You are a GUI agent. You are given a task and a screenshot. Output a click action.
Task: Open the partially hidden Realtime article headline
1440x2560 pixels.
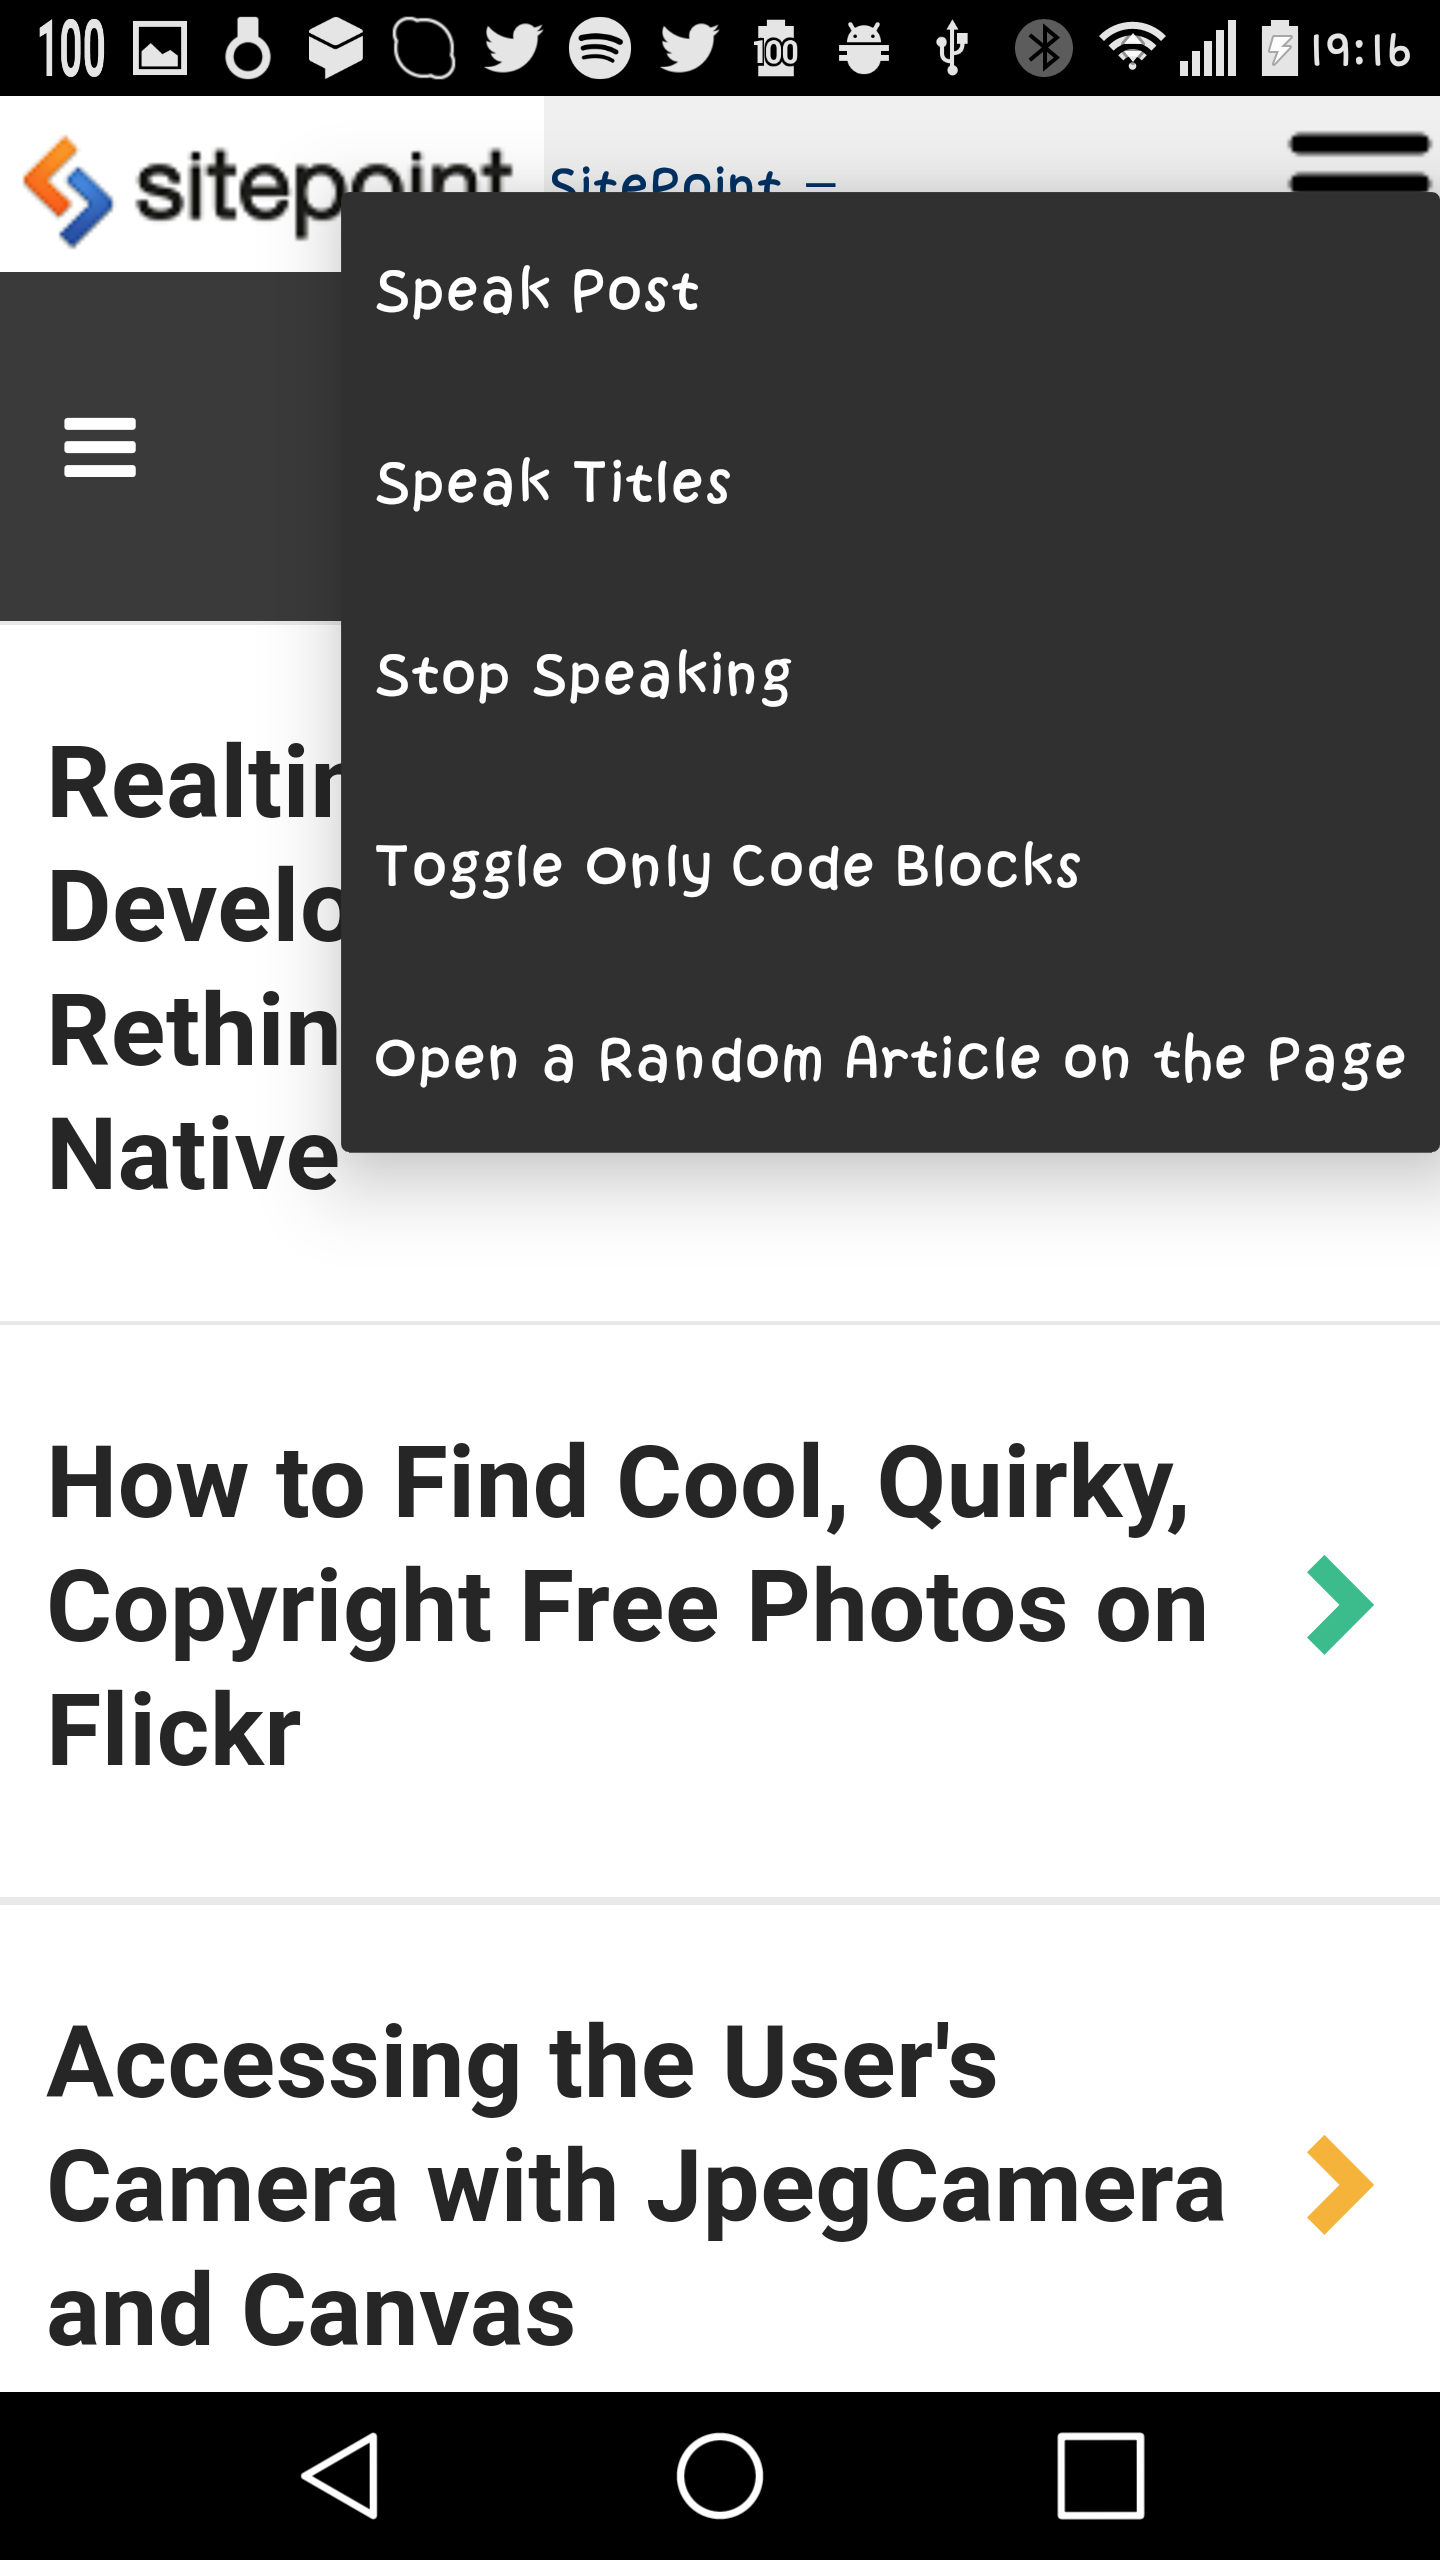194,968
